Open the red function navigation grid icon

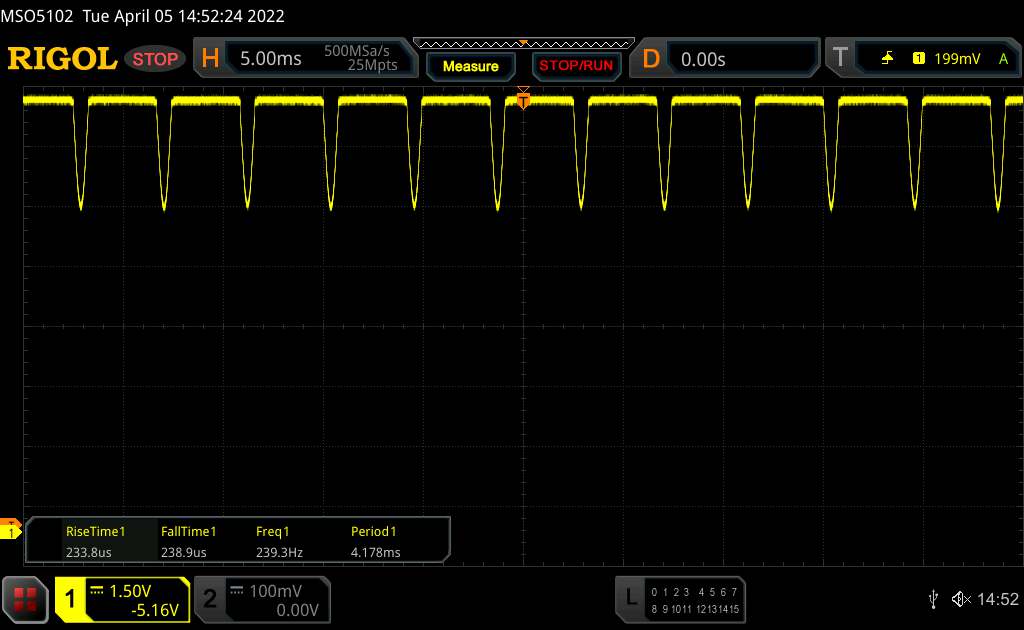tap(25, 600)
